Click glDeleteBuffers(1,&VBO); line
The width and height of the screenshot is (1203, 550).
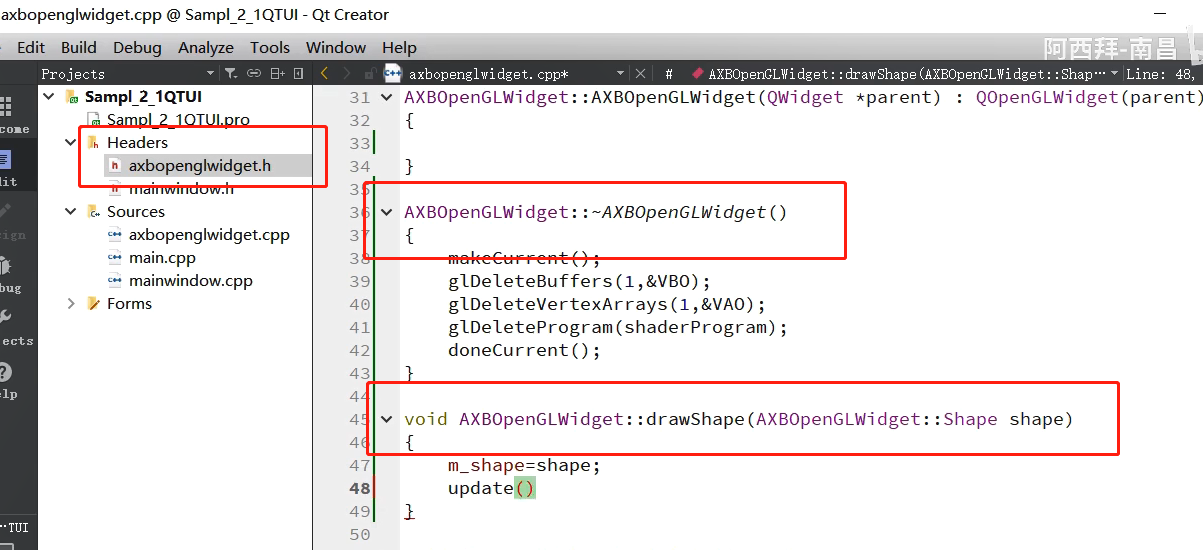[579, 281]
